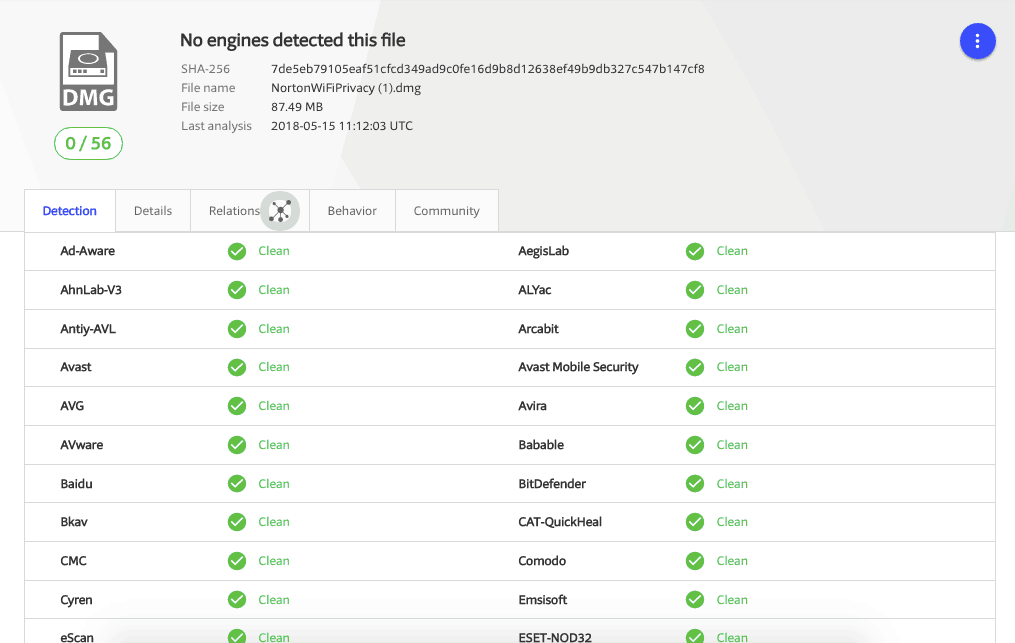Click the ALYac engine name
The image size is (1015, 643).
point(535,290)
